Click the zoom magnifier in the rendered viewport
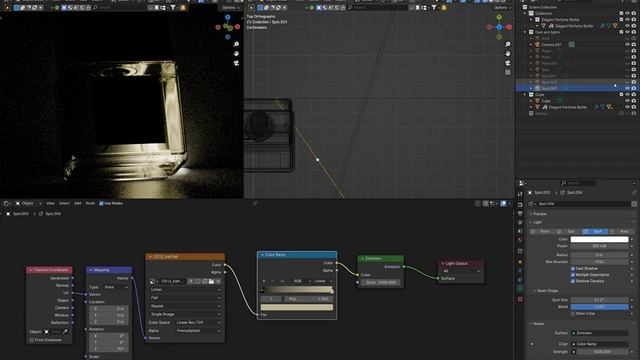Image resolution: width=640 pixels, height=360 pixels. [x=236, y=44]
